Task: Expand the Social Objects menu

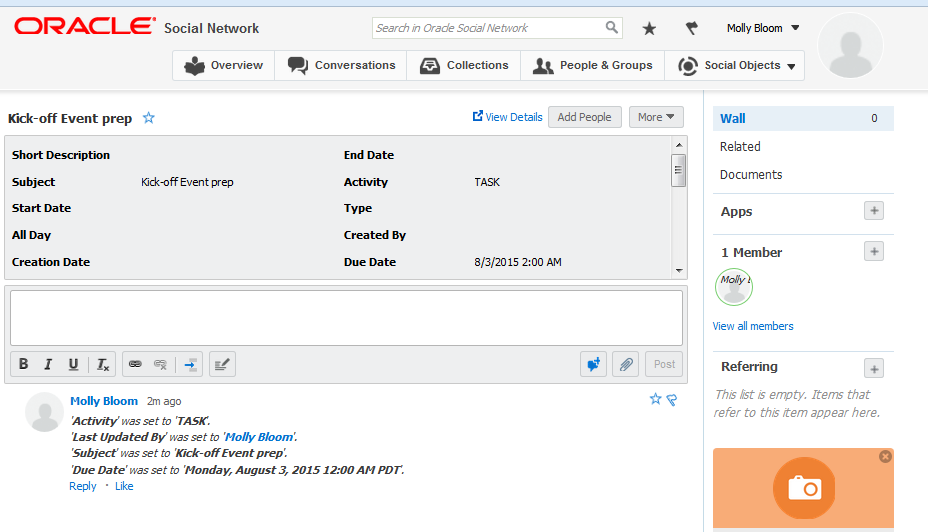Action: click(x=734, y=65)
